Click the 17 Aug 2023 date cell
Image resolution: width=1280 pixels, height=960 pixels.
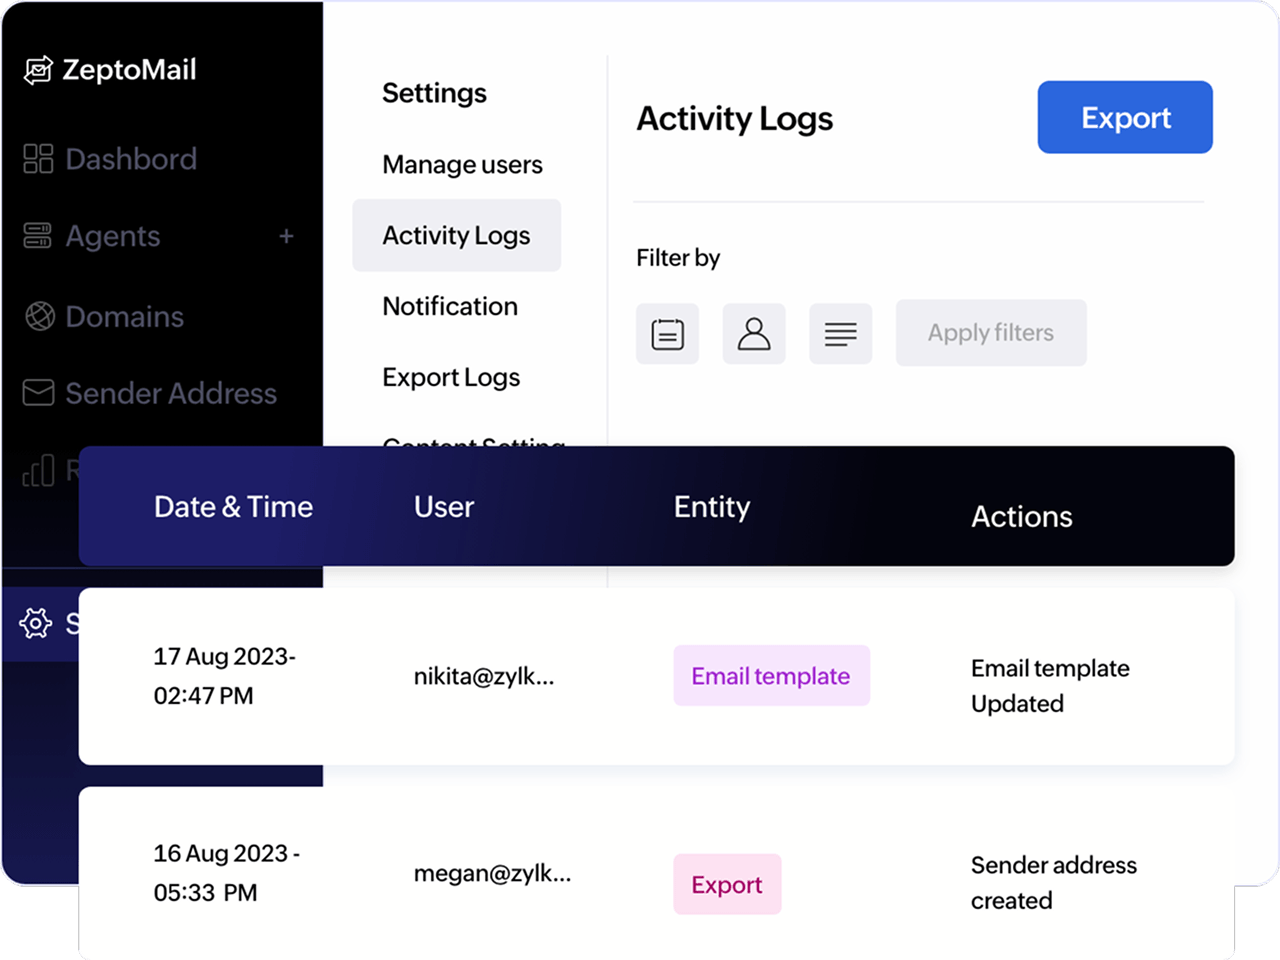click(225, 676)
